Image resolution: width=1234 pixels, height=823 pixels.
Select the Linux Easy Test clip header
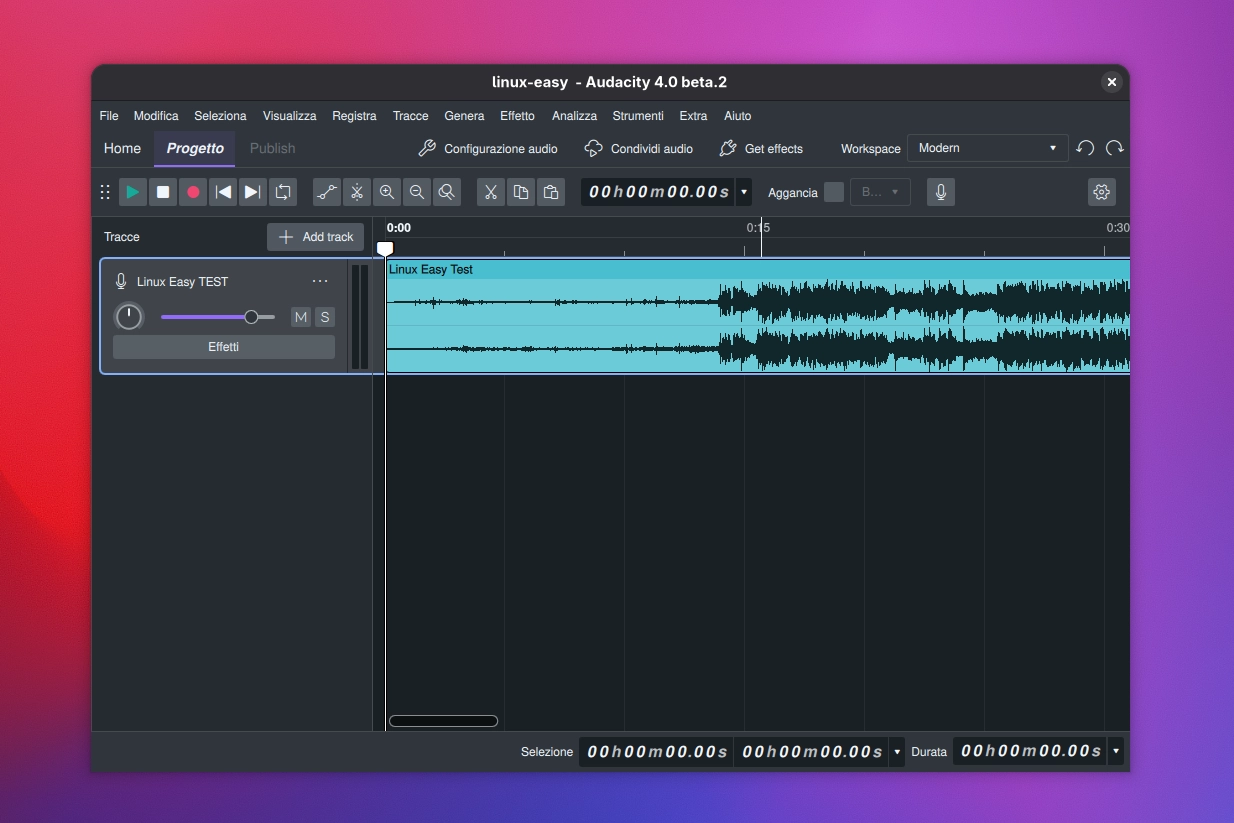pos(758,269)
